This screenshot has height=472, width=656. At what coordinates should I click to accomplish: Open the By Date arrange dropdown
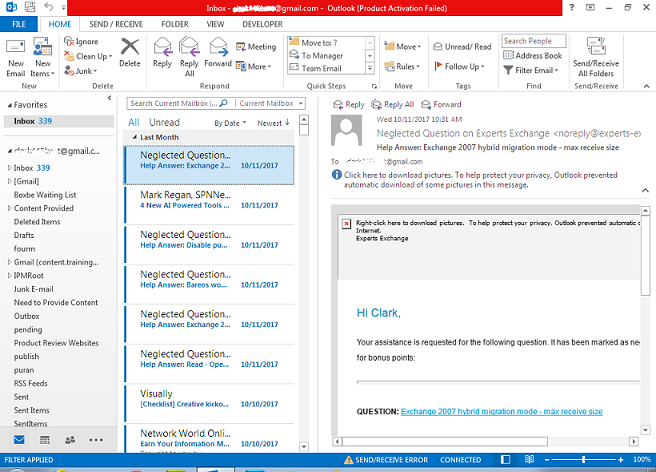tap(230, 123)
